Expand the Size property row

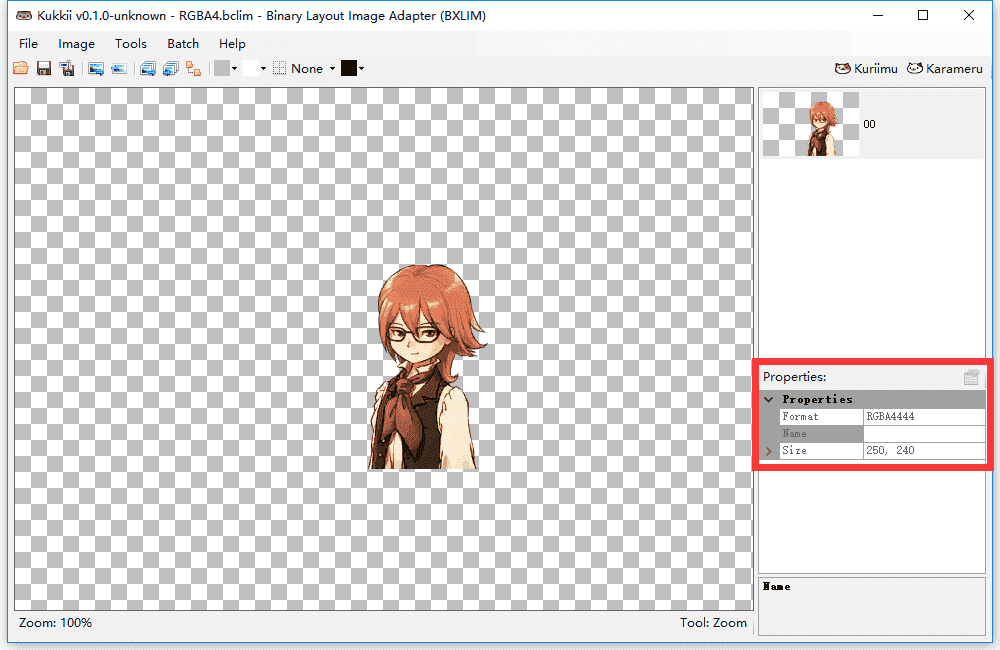pyautogui.click(x=769, y=451)
